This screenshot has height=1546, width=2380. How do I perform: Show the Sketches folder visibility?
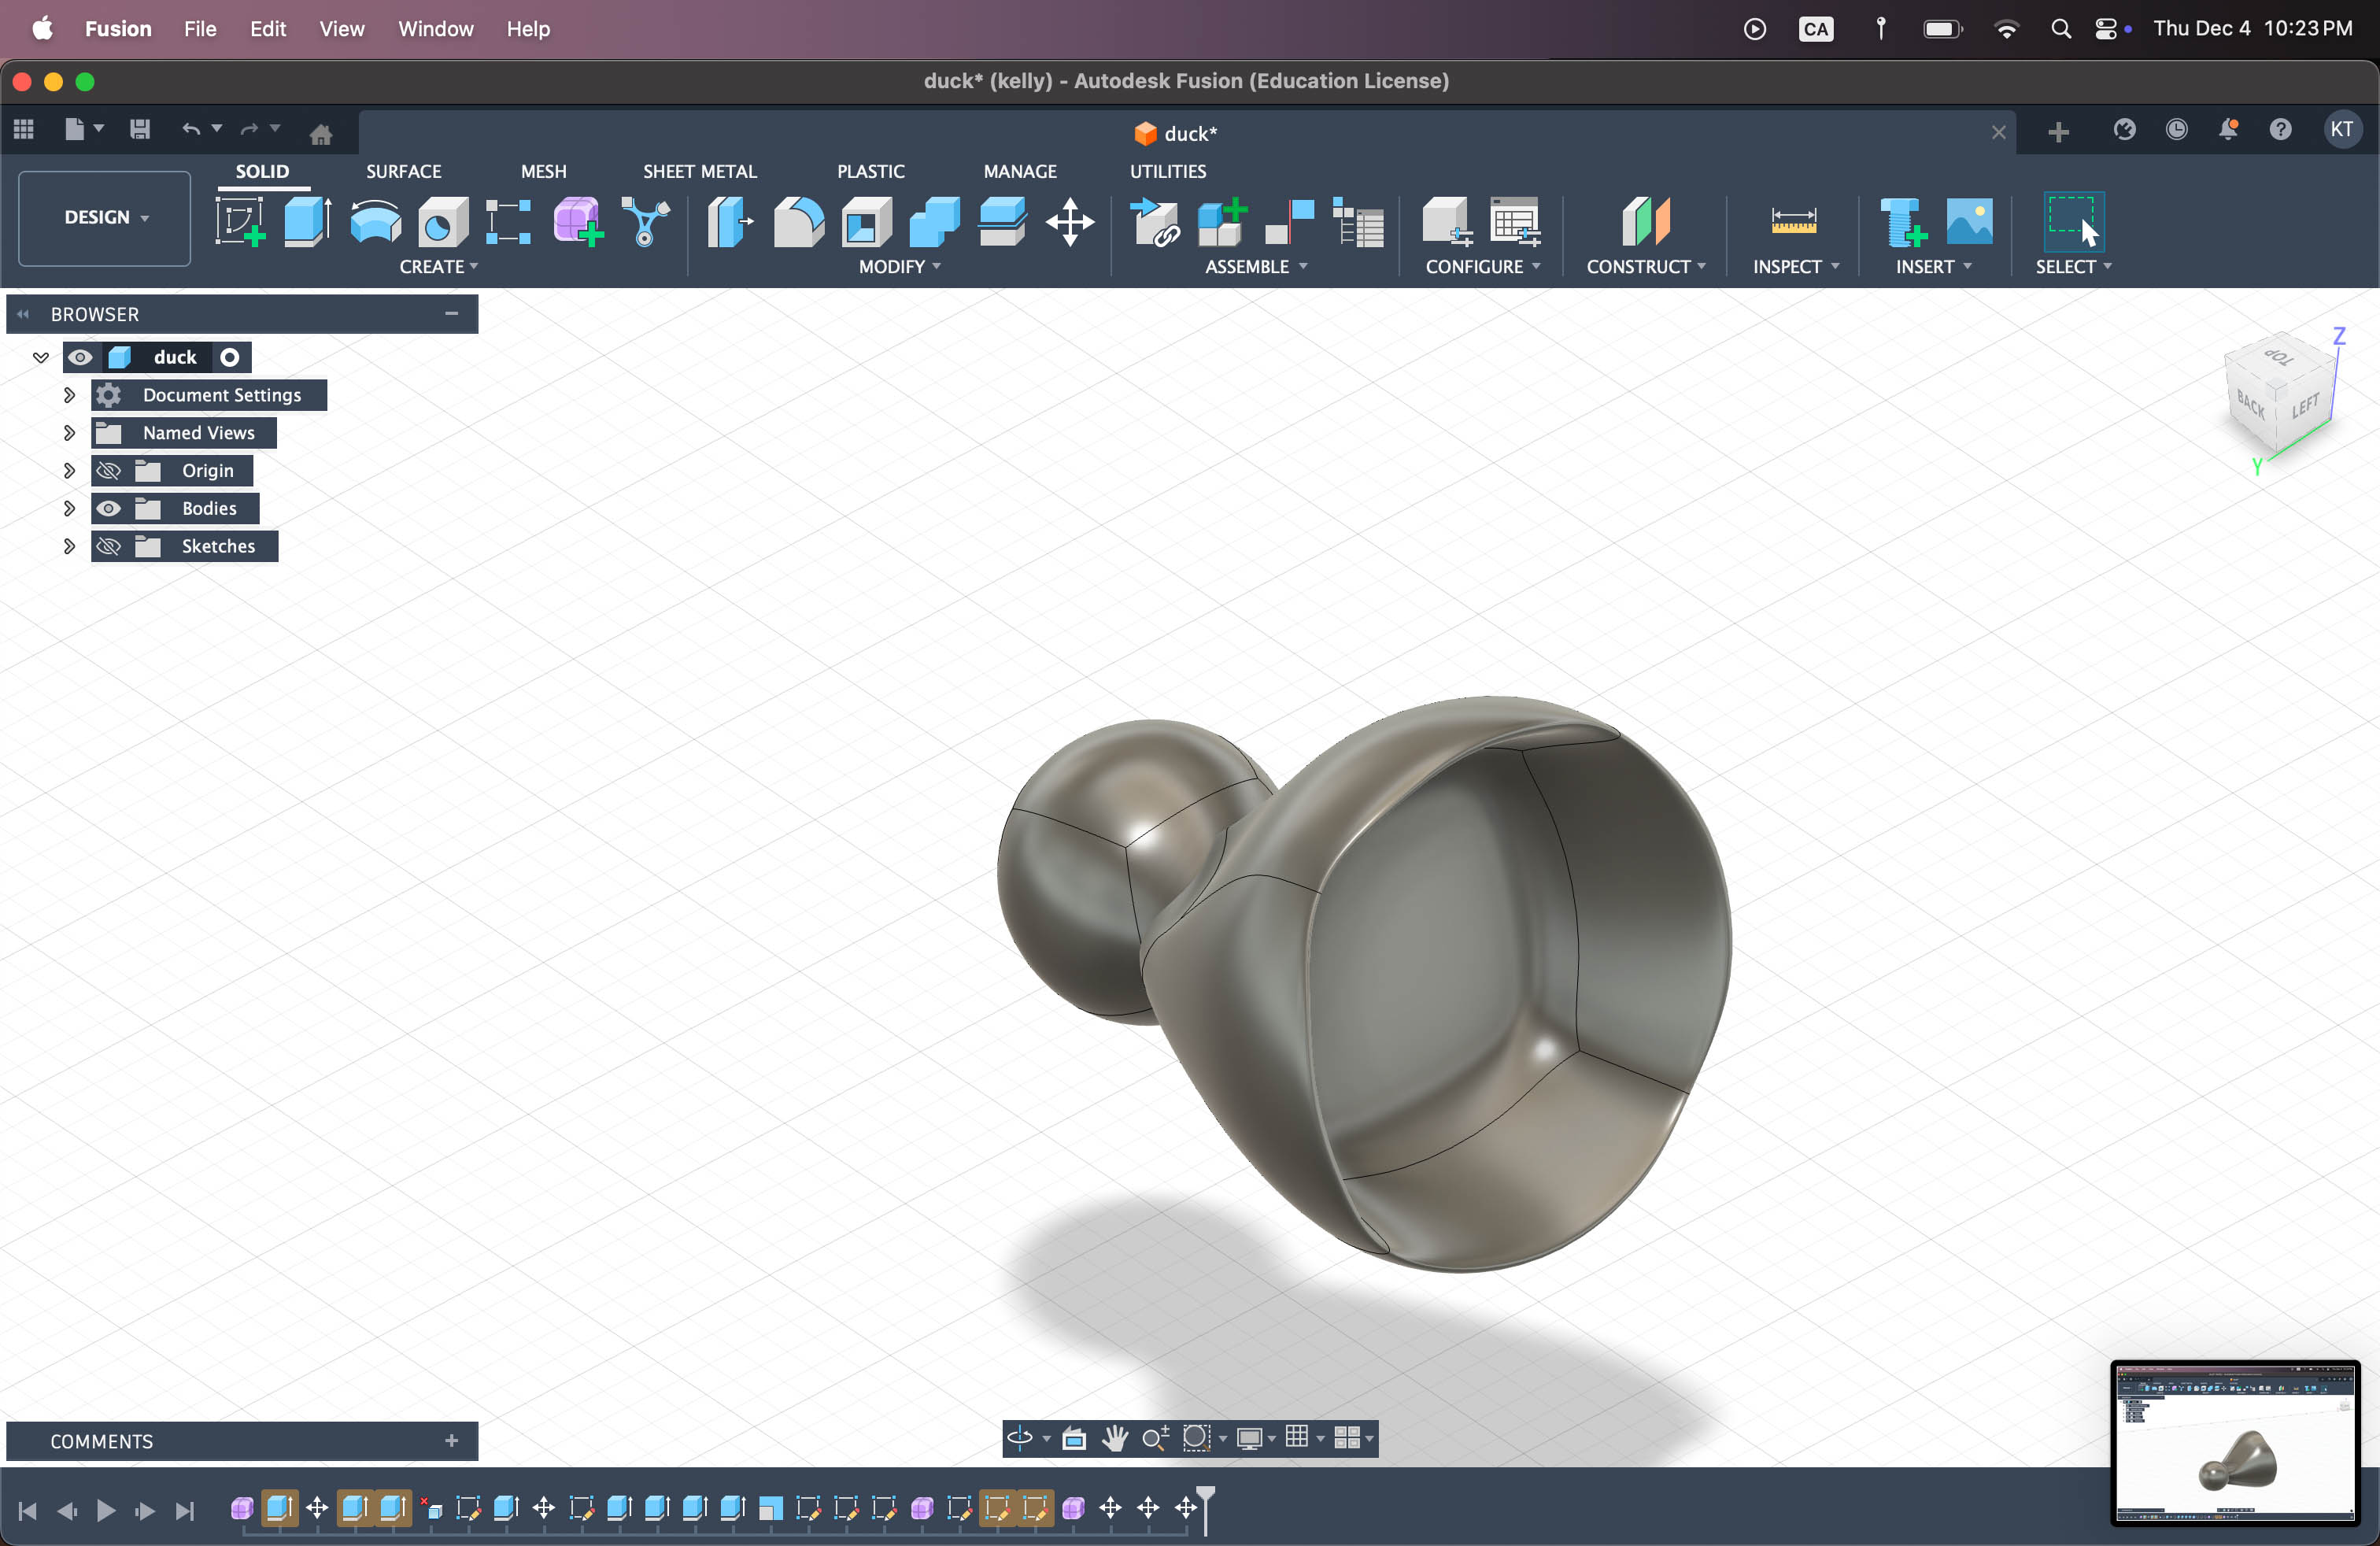pos(109,546)
